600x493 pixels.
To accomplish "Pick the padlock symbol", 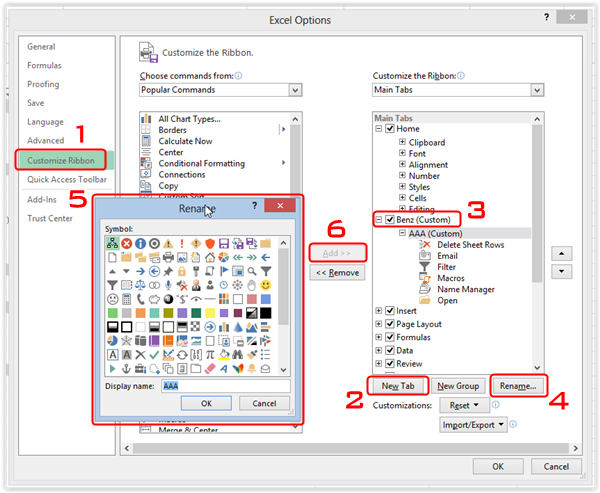I will (x=182, y=272).
